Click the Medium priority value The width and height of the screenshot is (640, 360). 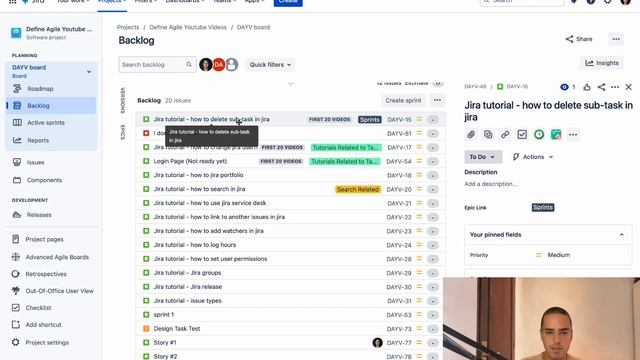(559, 255)
